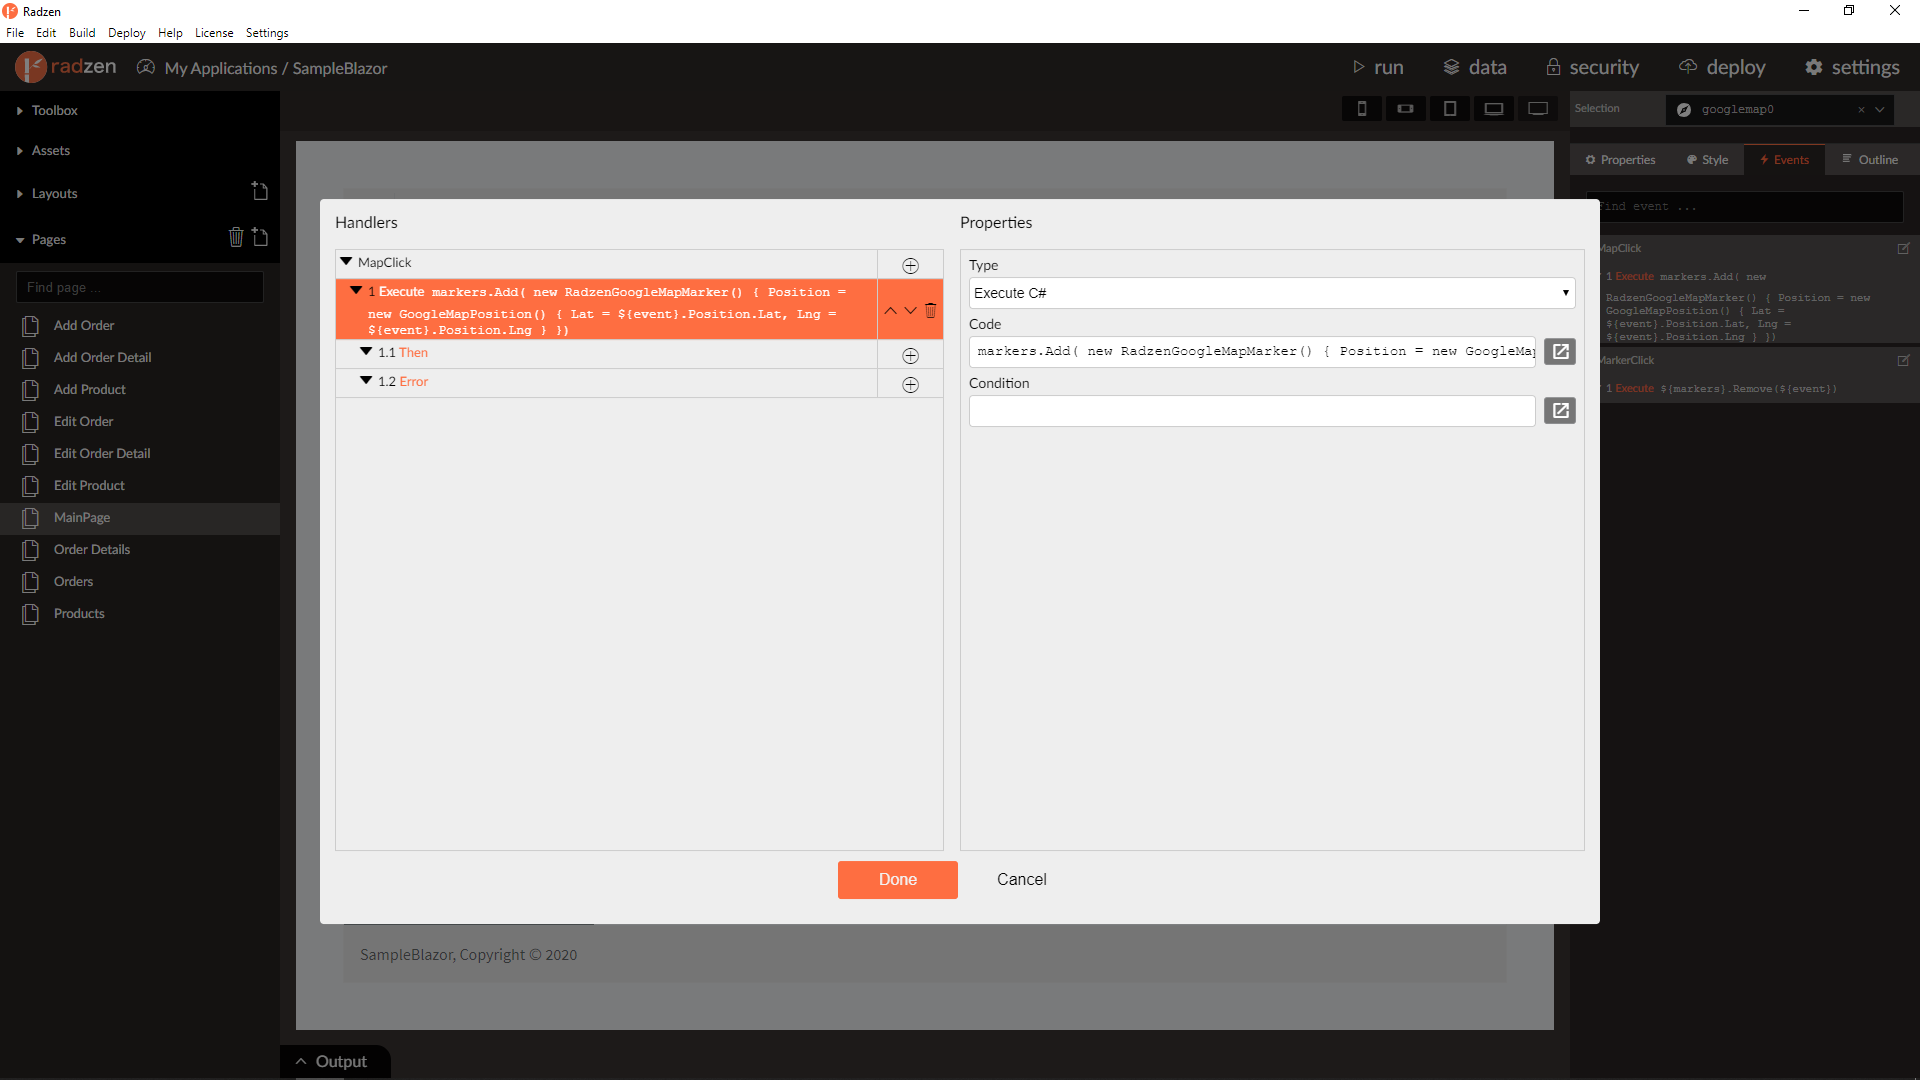Collapse the Pages section
This screenshot has width=1920, height=1080.
(x=20, y=240)
